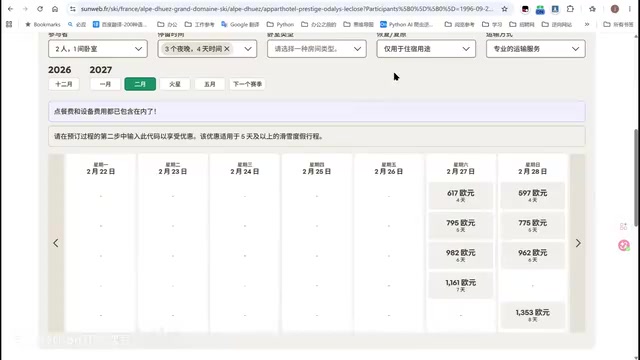Screen dimensions: 640x360
Task: Bookmark this page with star icon
Action: (x=504, y=9)
